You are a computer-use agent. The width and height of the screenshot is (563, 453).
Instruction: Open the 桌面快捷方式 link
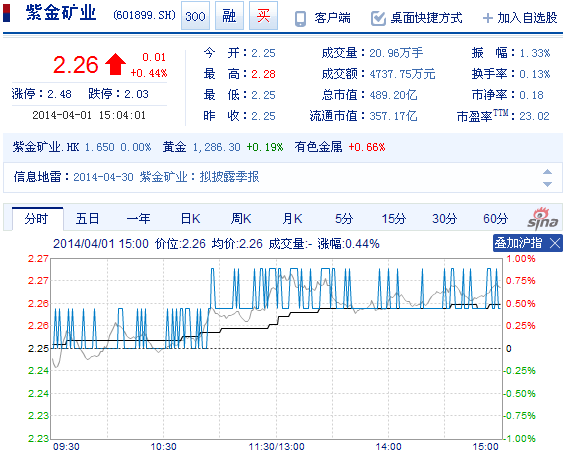tap(427, 18)
